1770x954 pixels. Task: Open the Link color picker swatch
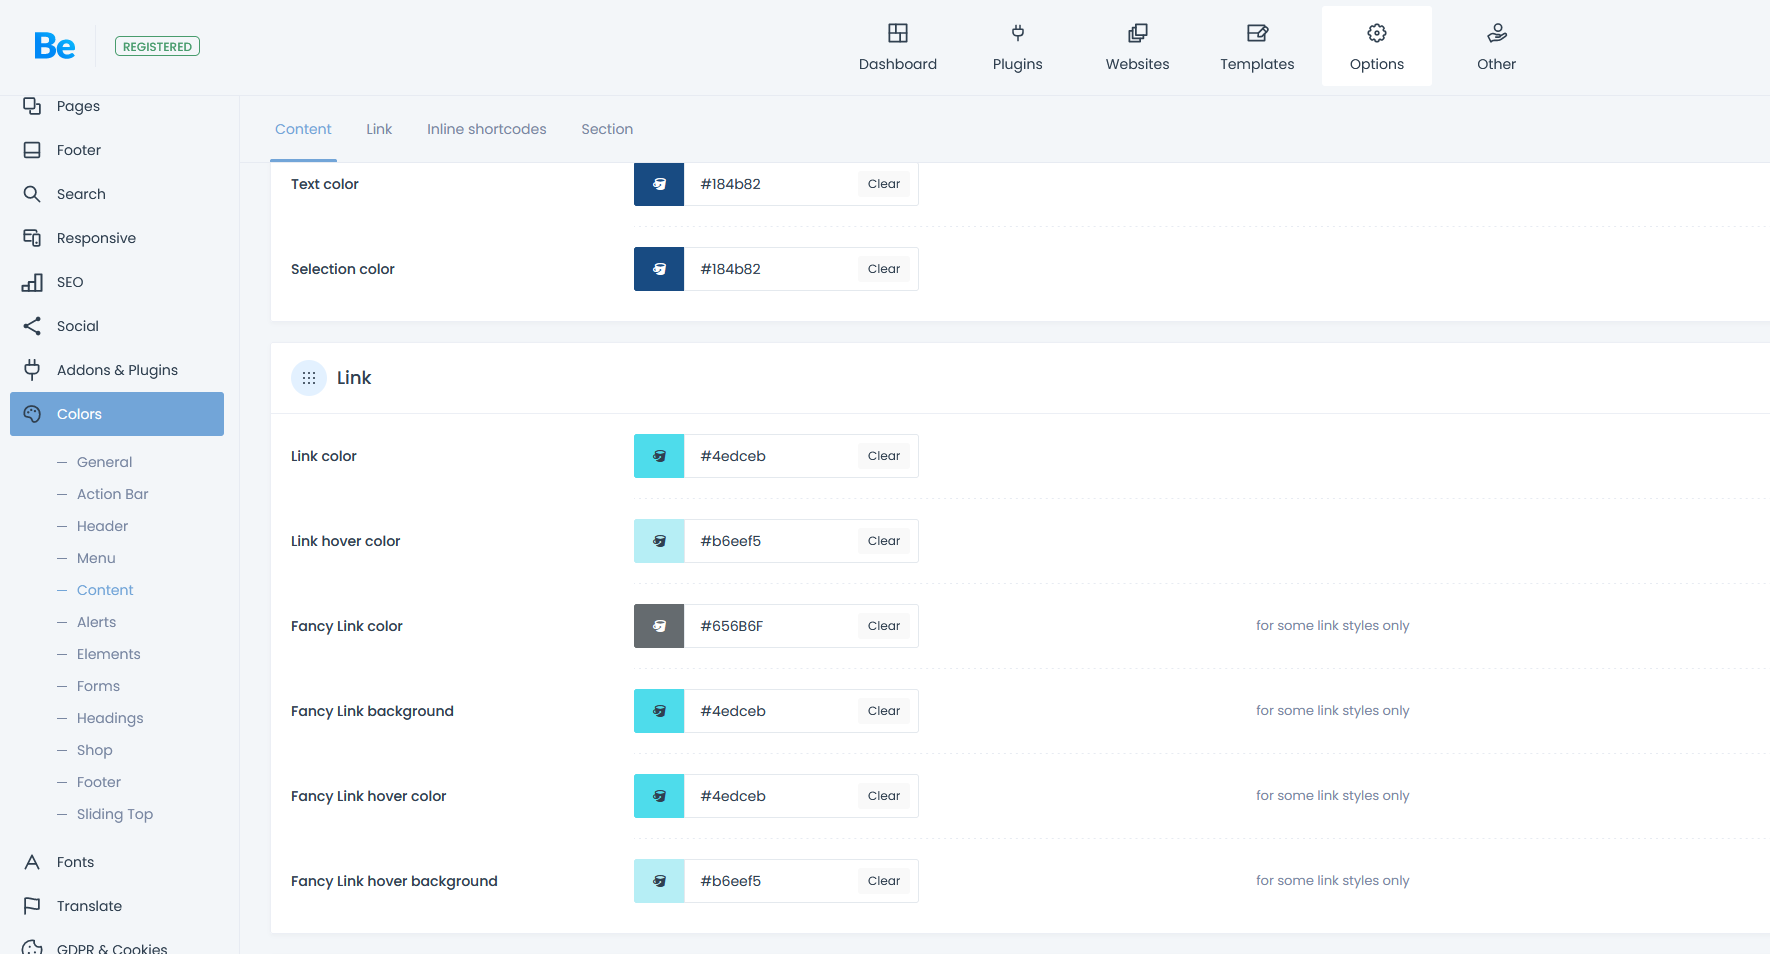[x=659, y=456]
